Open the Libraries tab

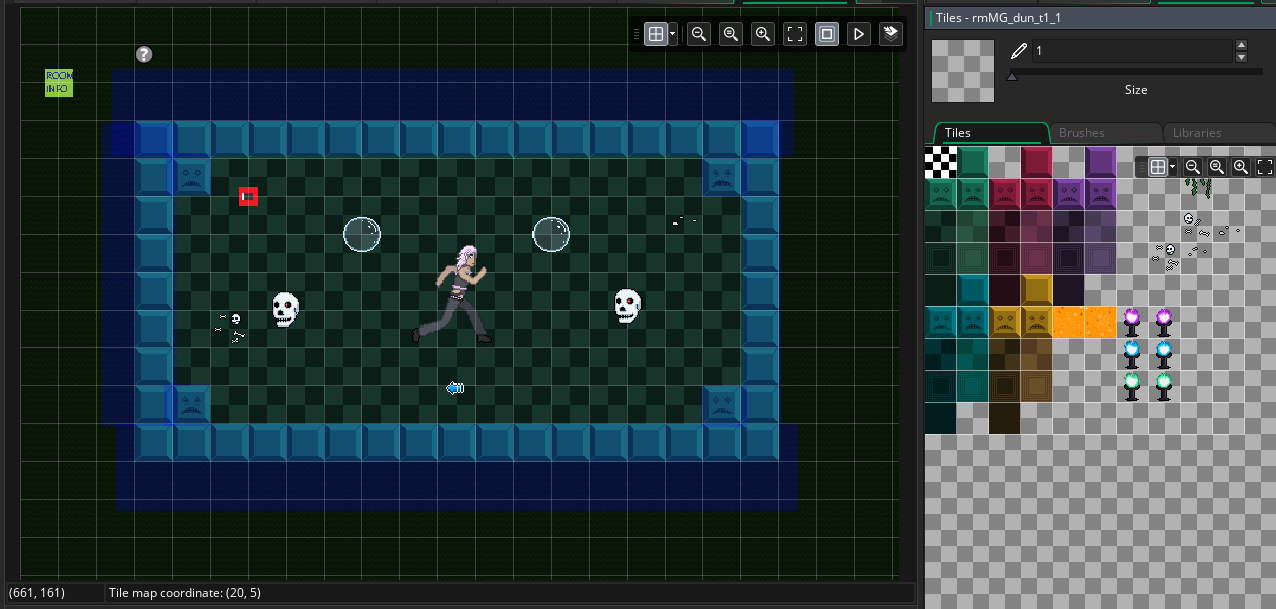tap(1197, 133)
